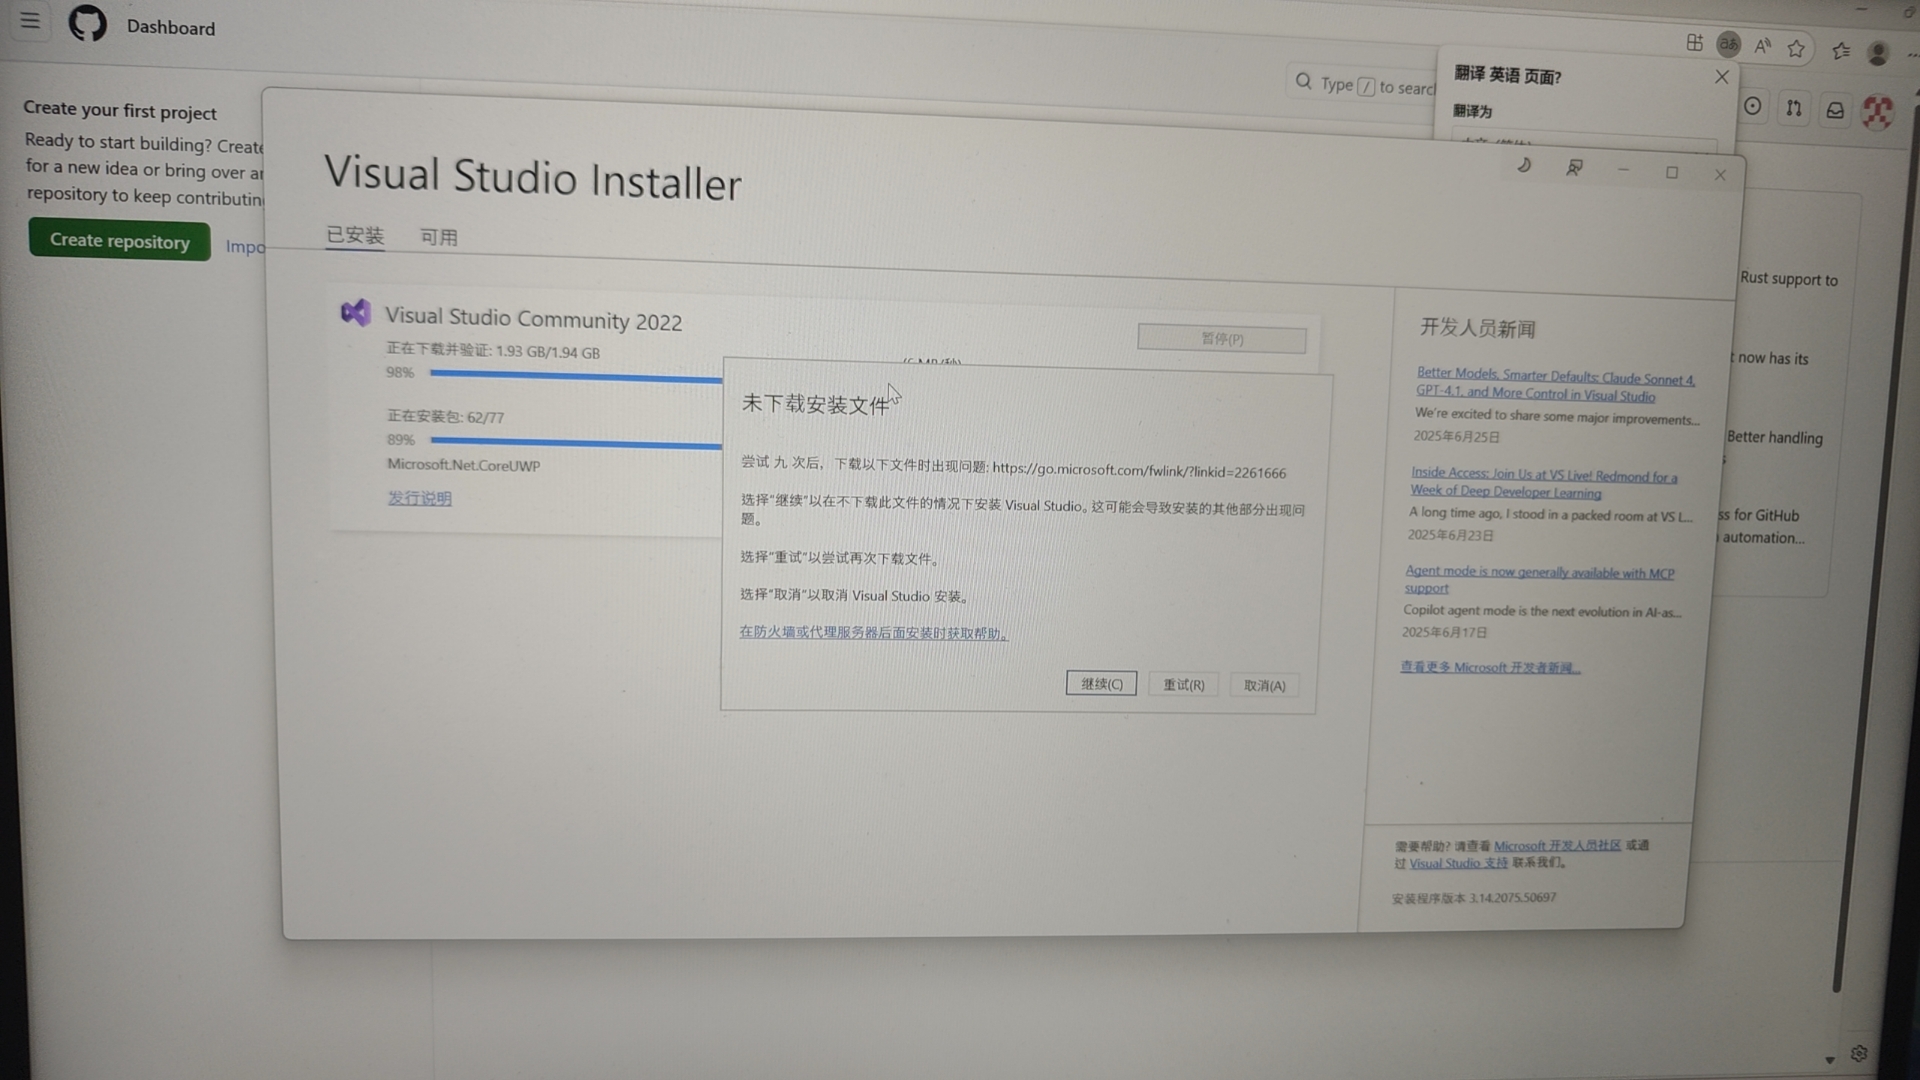This screenshot has width=1920, height=1080.
Task: Switch to the 可用 tab
Action: (439, 238)
